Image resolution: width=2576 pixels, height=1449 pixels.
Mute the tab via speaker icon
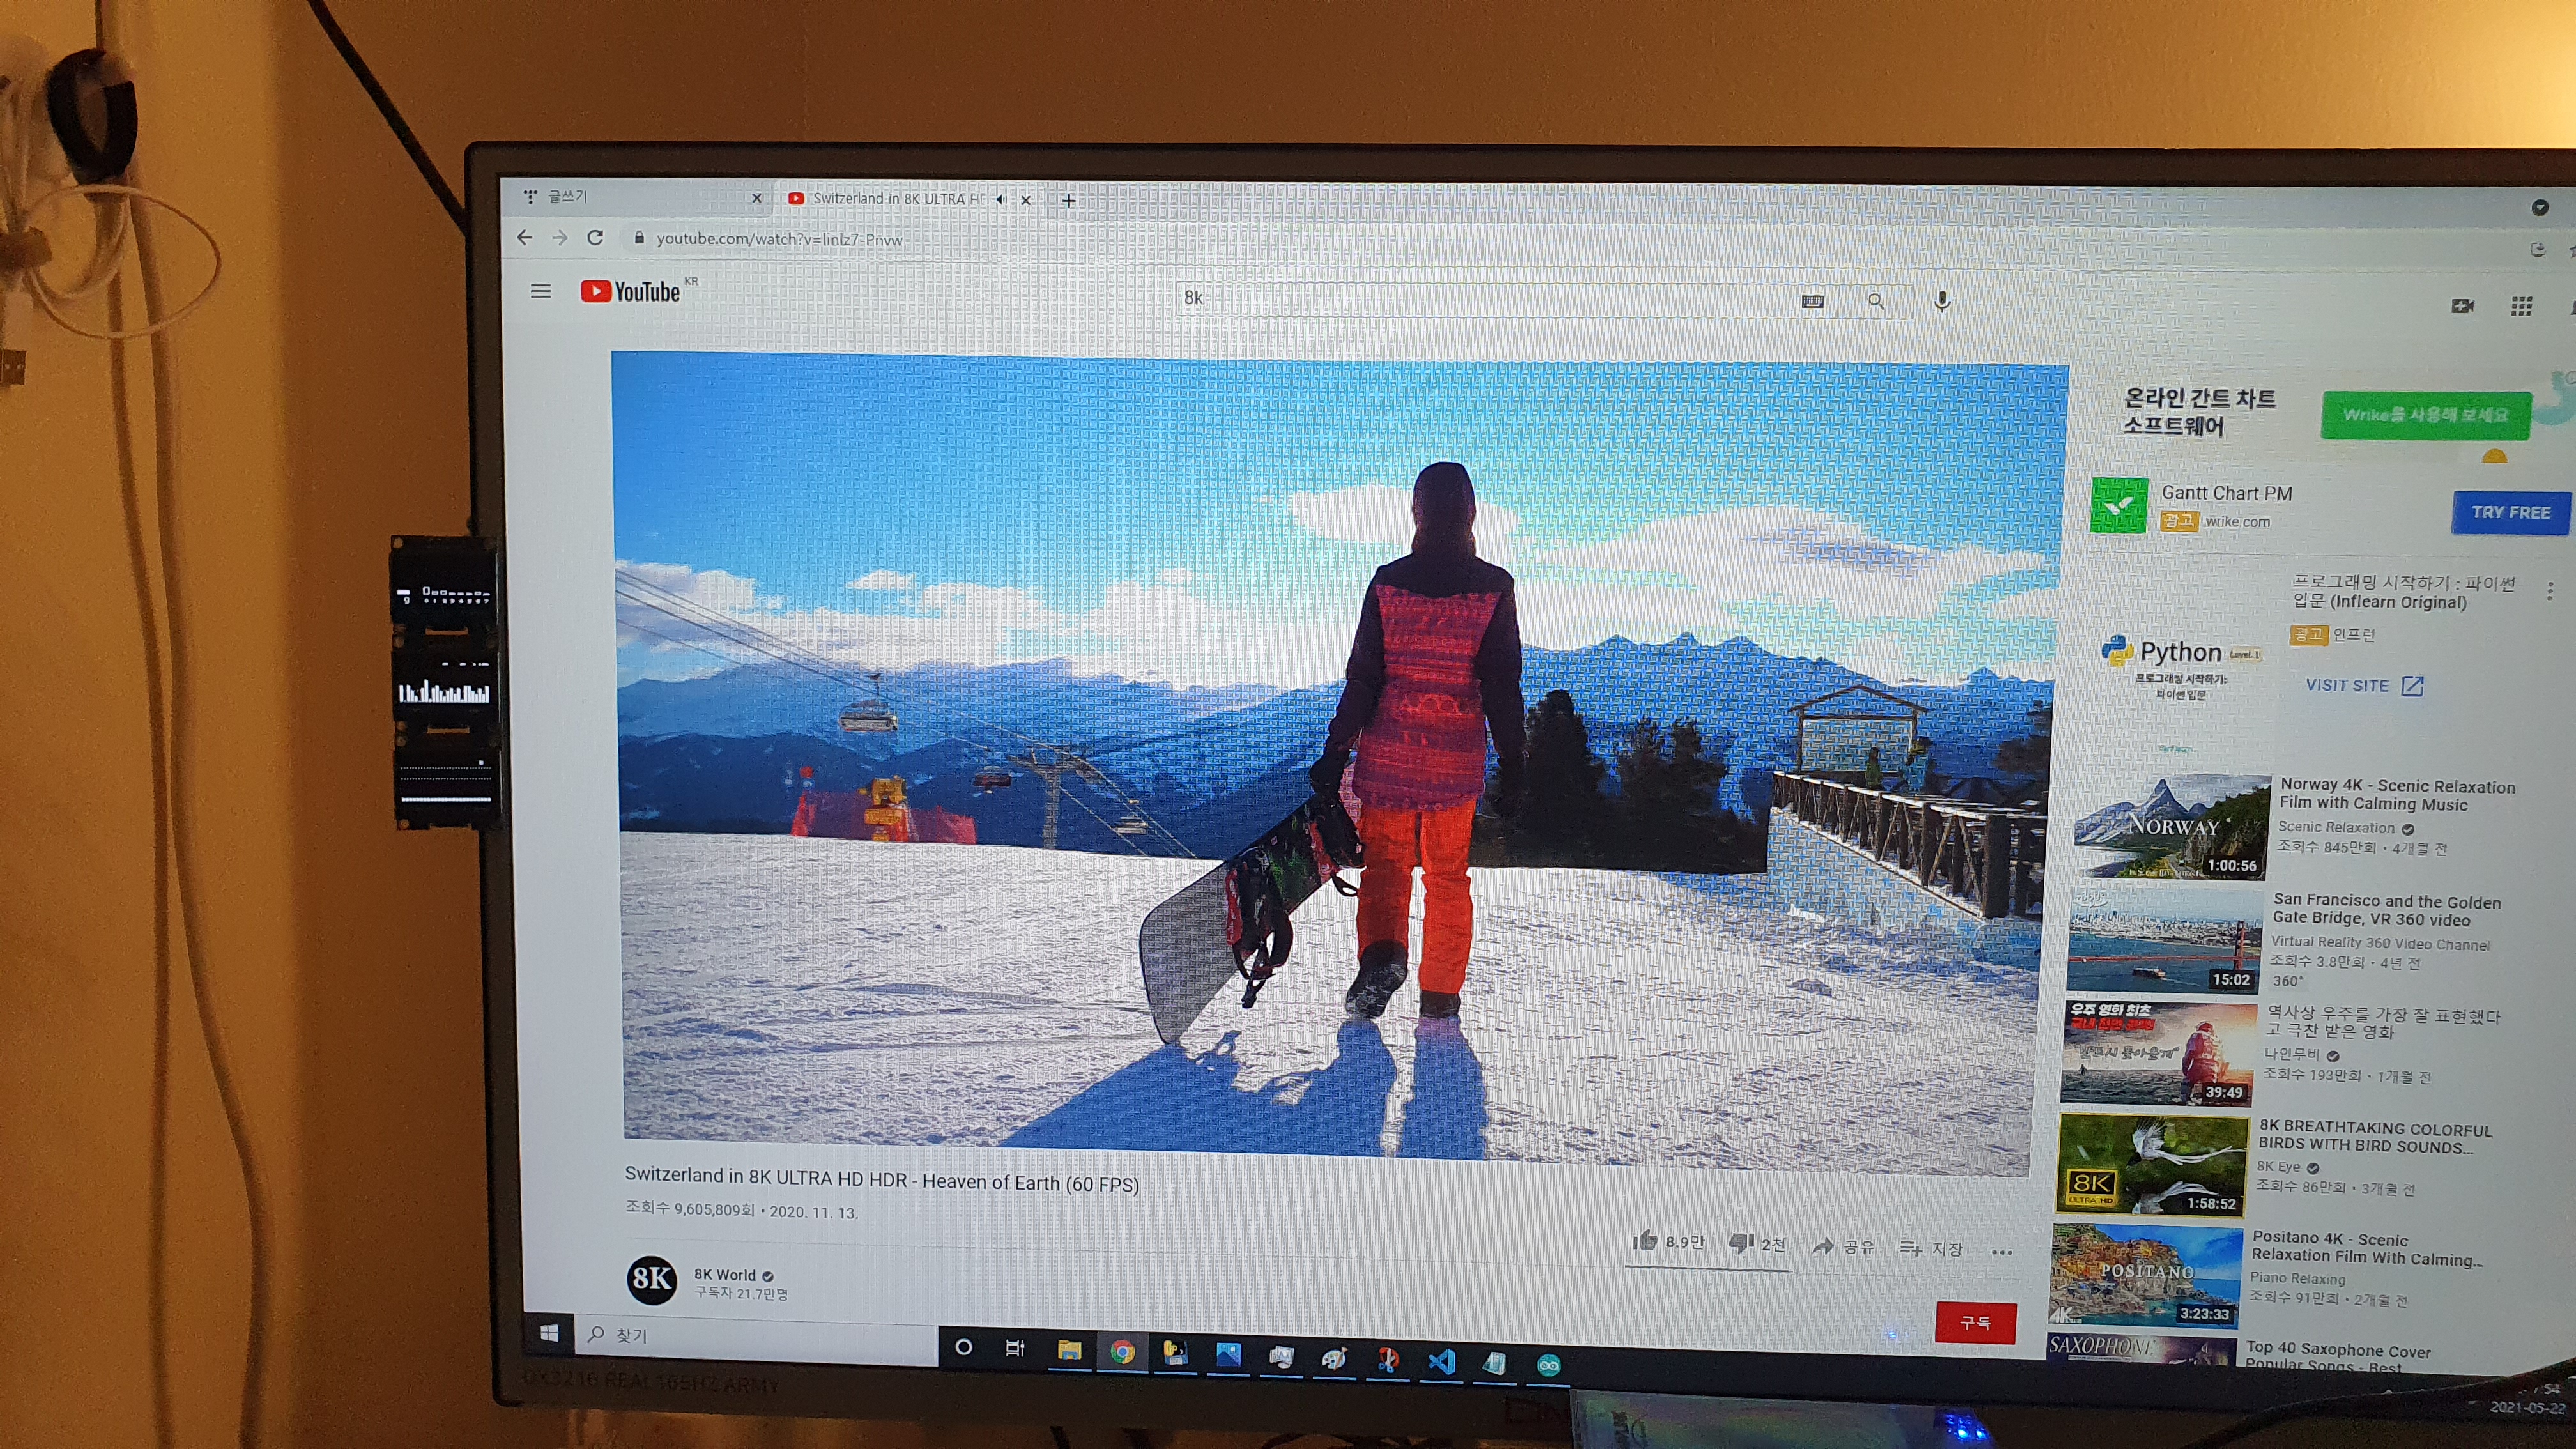1001,199
